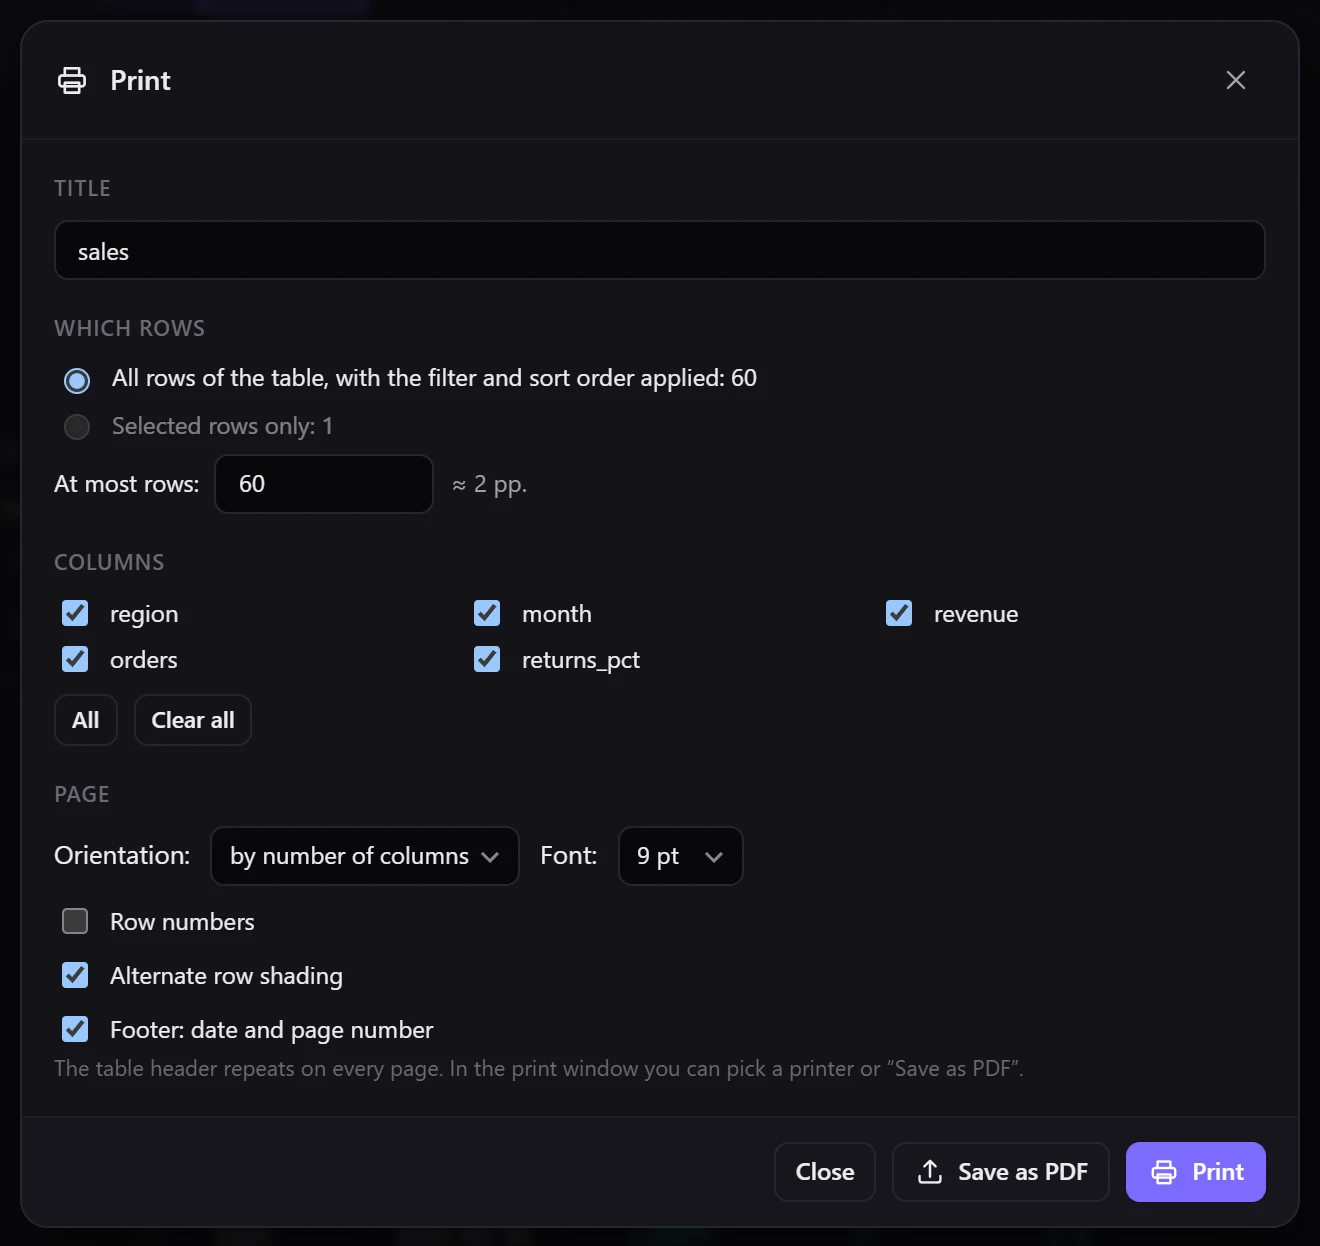Uncheck the region column

75,613
